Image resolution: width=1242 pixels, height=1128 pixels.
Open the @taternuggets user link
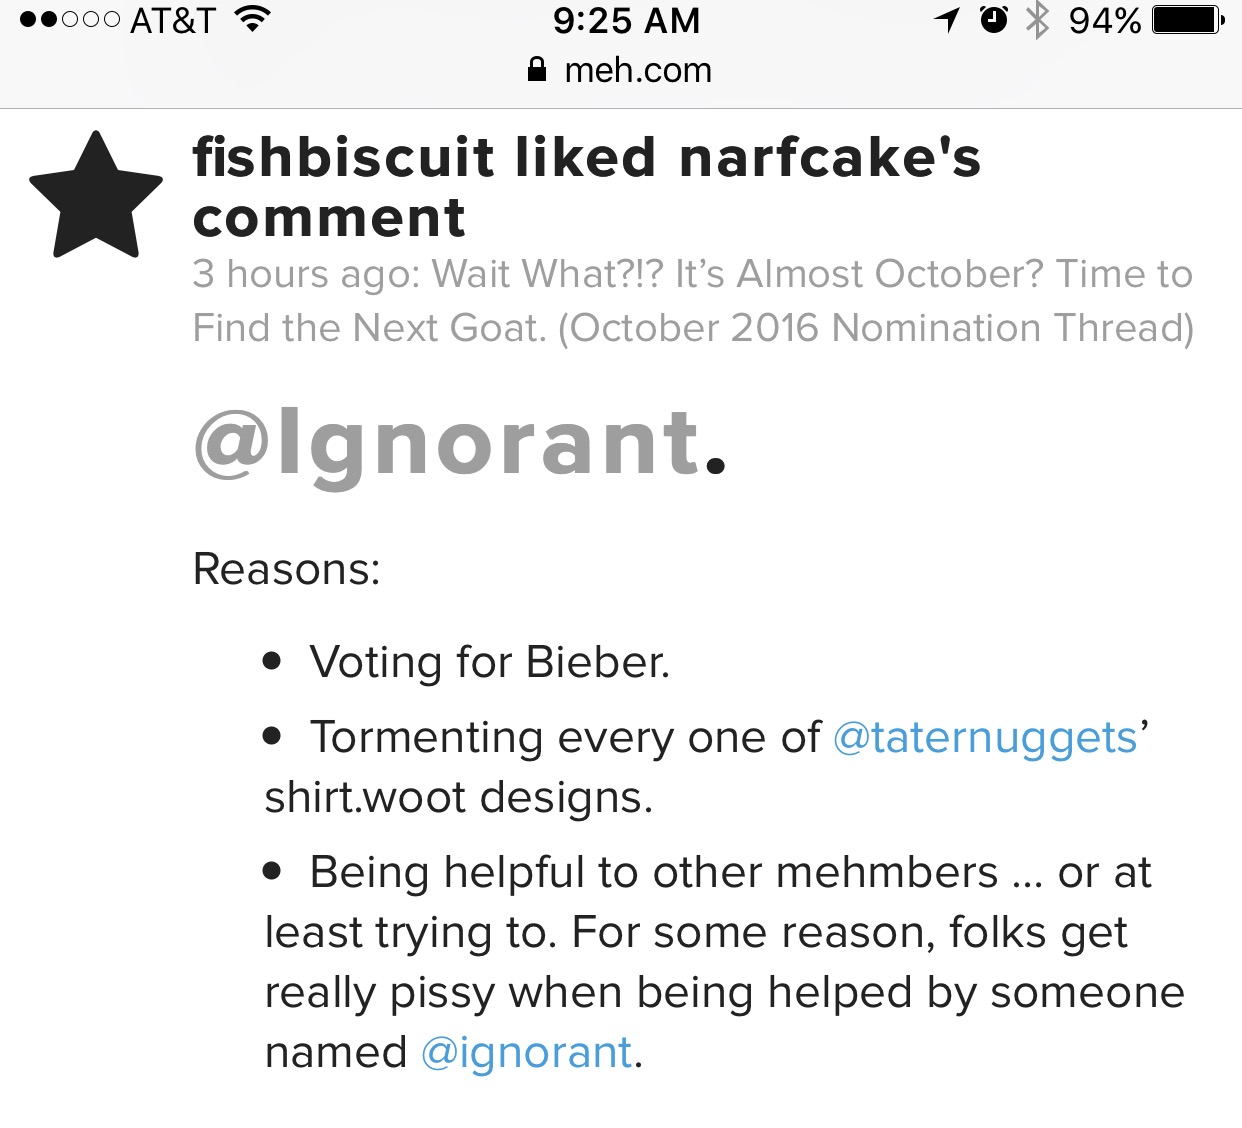[x=985, y=738]
